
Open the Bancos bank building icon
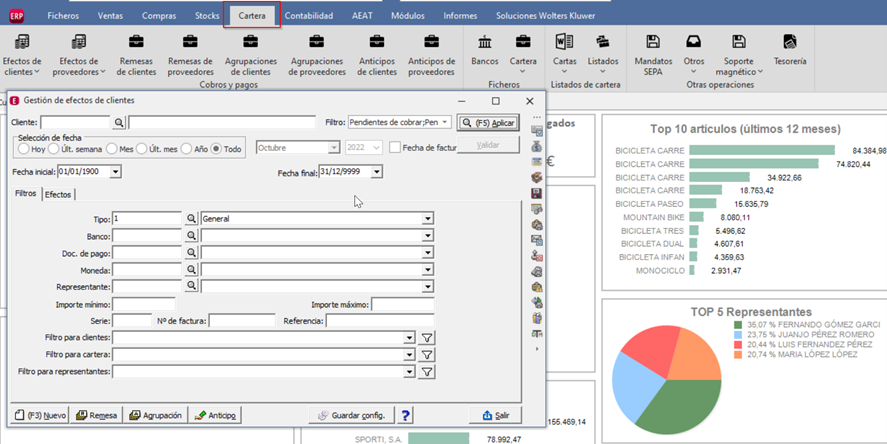(x=485, y=41)
